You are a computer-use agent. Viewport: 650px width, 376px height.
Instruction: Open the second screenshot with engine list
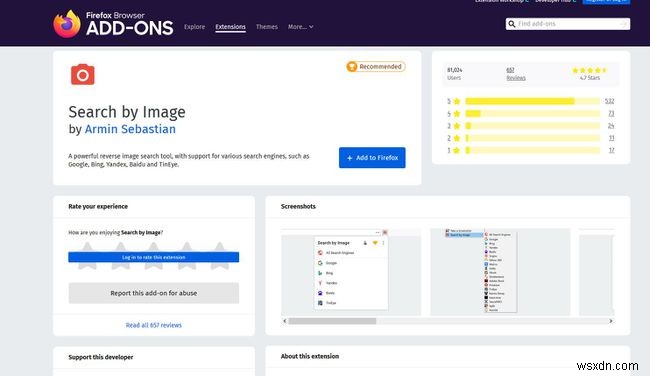500,272
